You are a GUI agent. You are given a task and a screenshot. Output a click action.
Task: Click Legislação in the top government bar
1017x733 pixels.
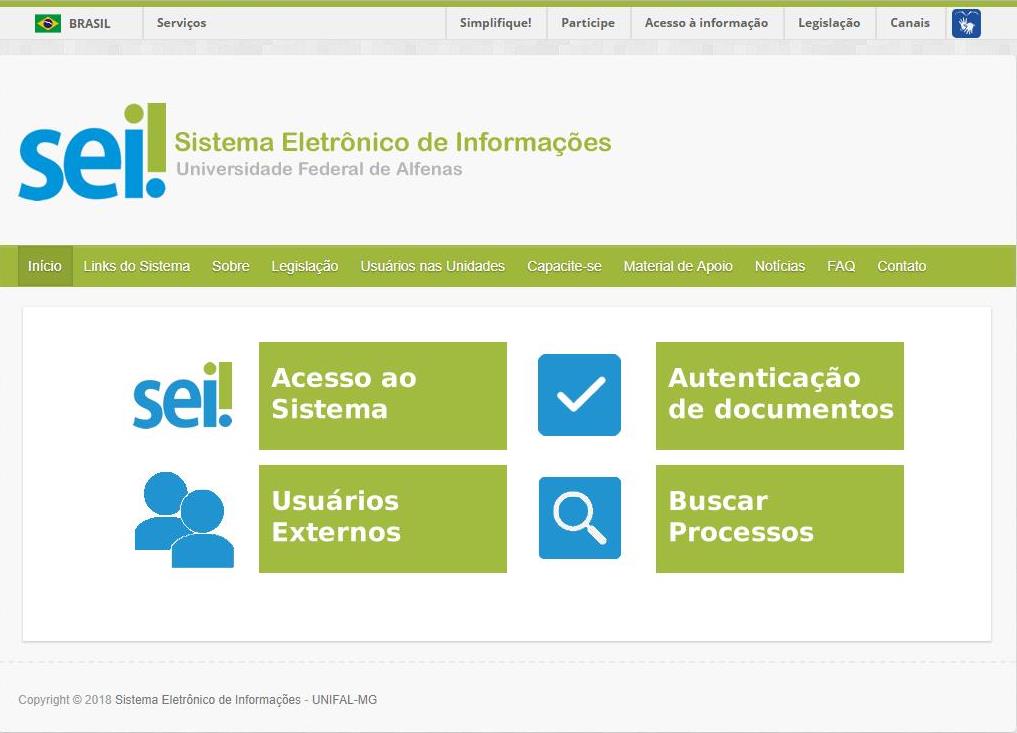click(829, 23)
